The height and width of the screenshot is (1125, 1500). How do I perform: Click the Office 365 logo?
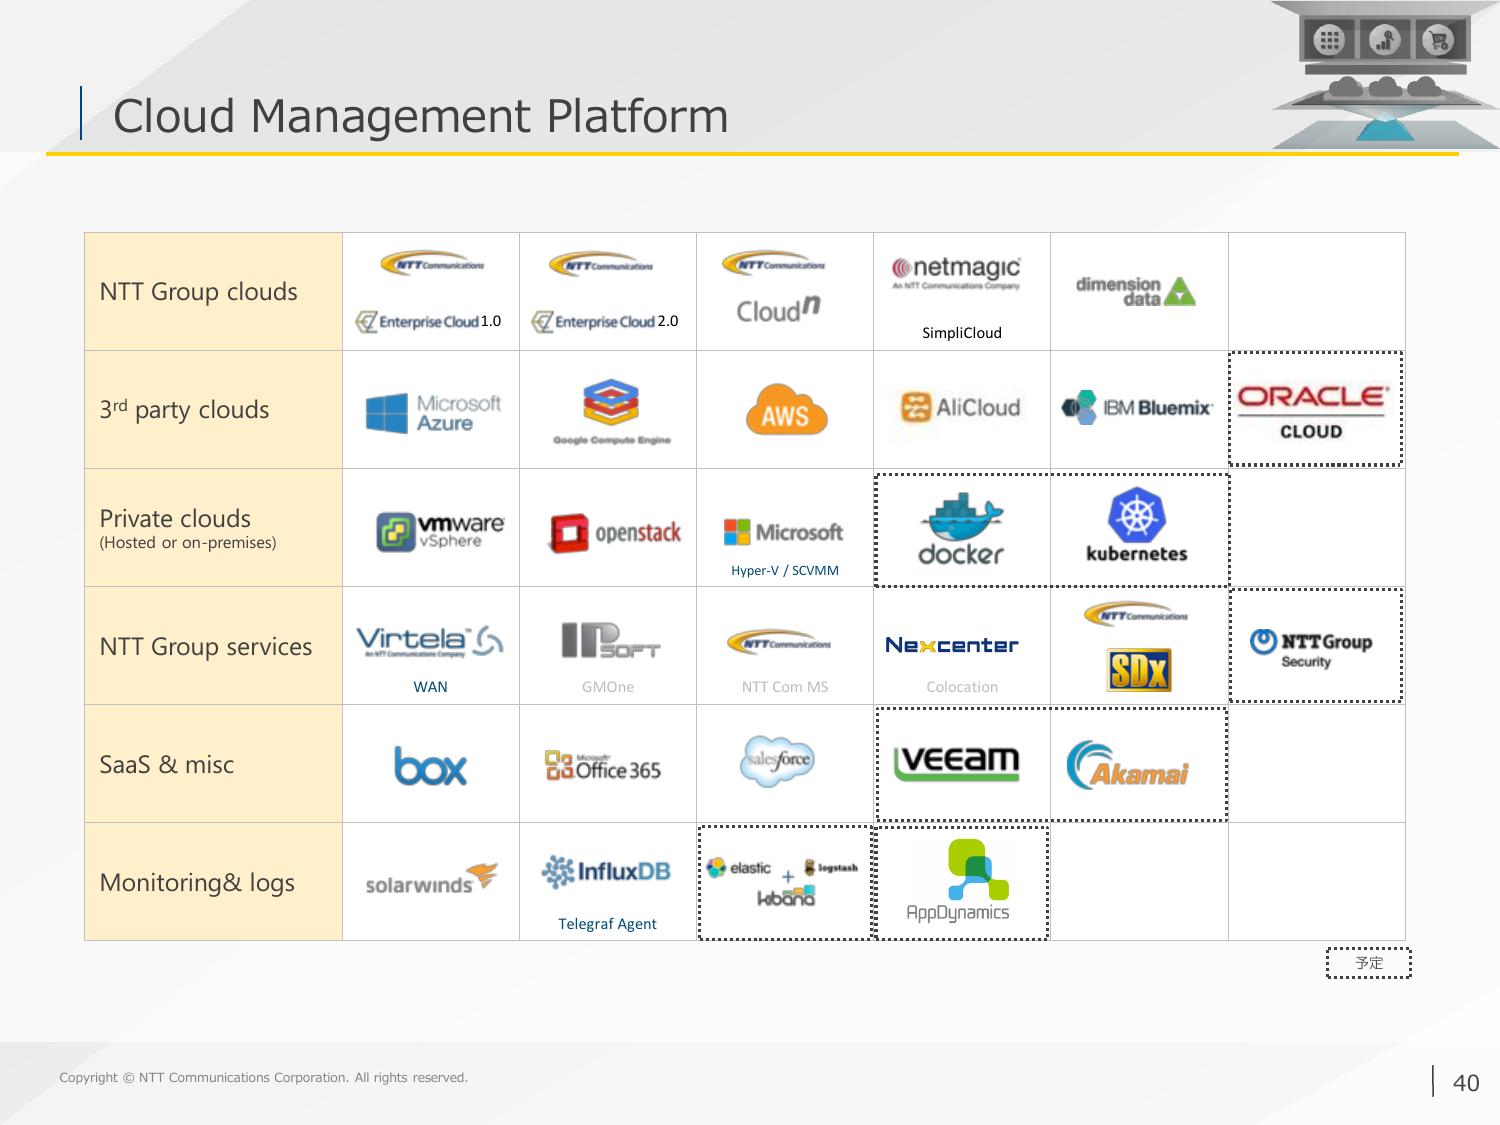[603, 766]
